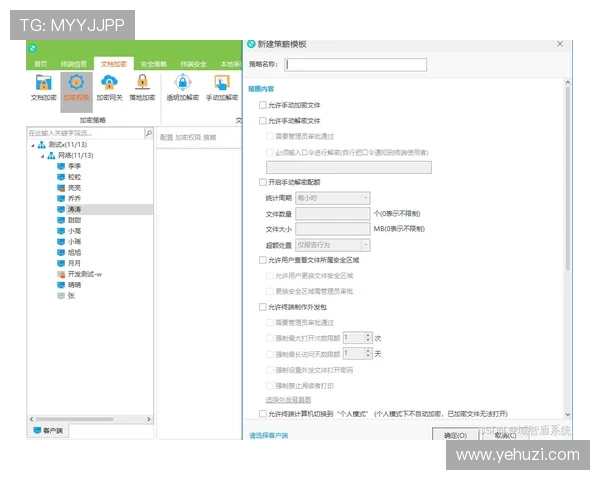Image resolution: width=600 pixels, height=480 pixels.
Task: Check the 允许手动解密文件 option
Action: (x=263, y=120)
